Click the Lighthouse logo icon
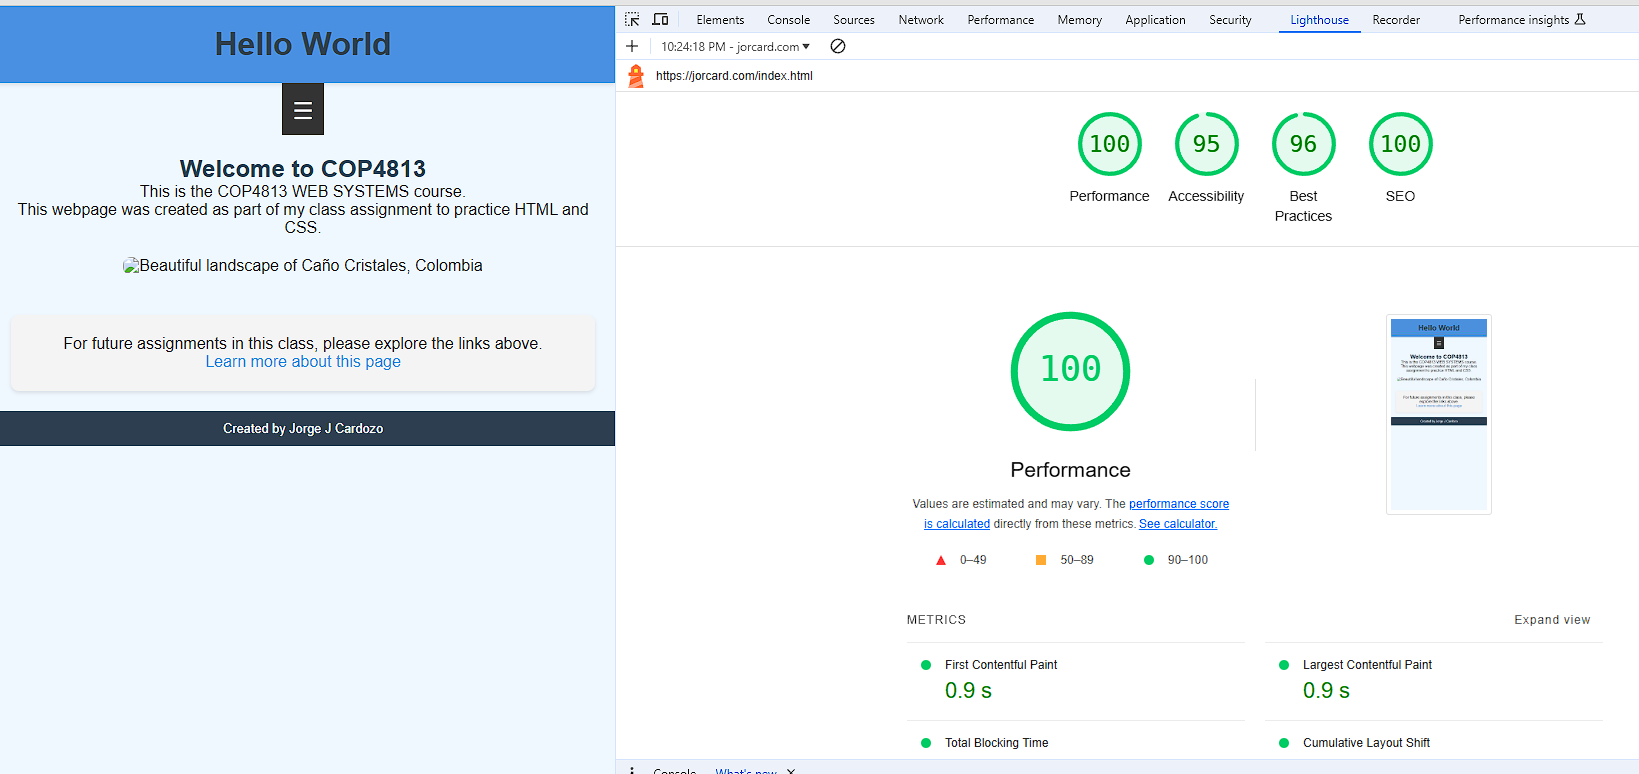 (x=636, y=76)
